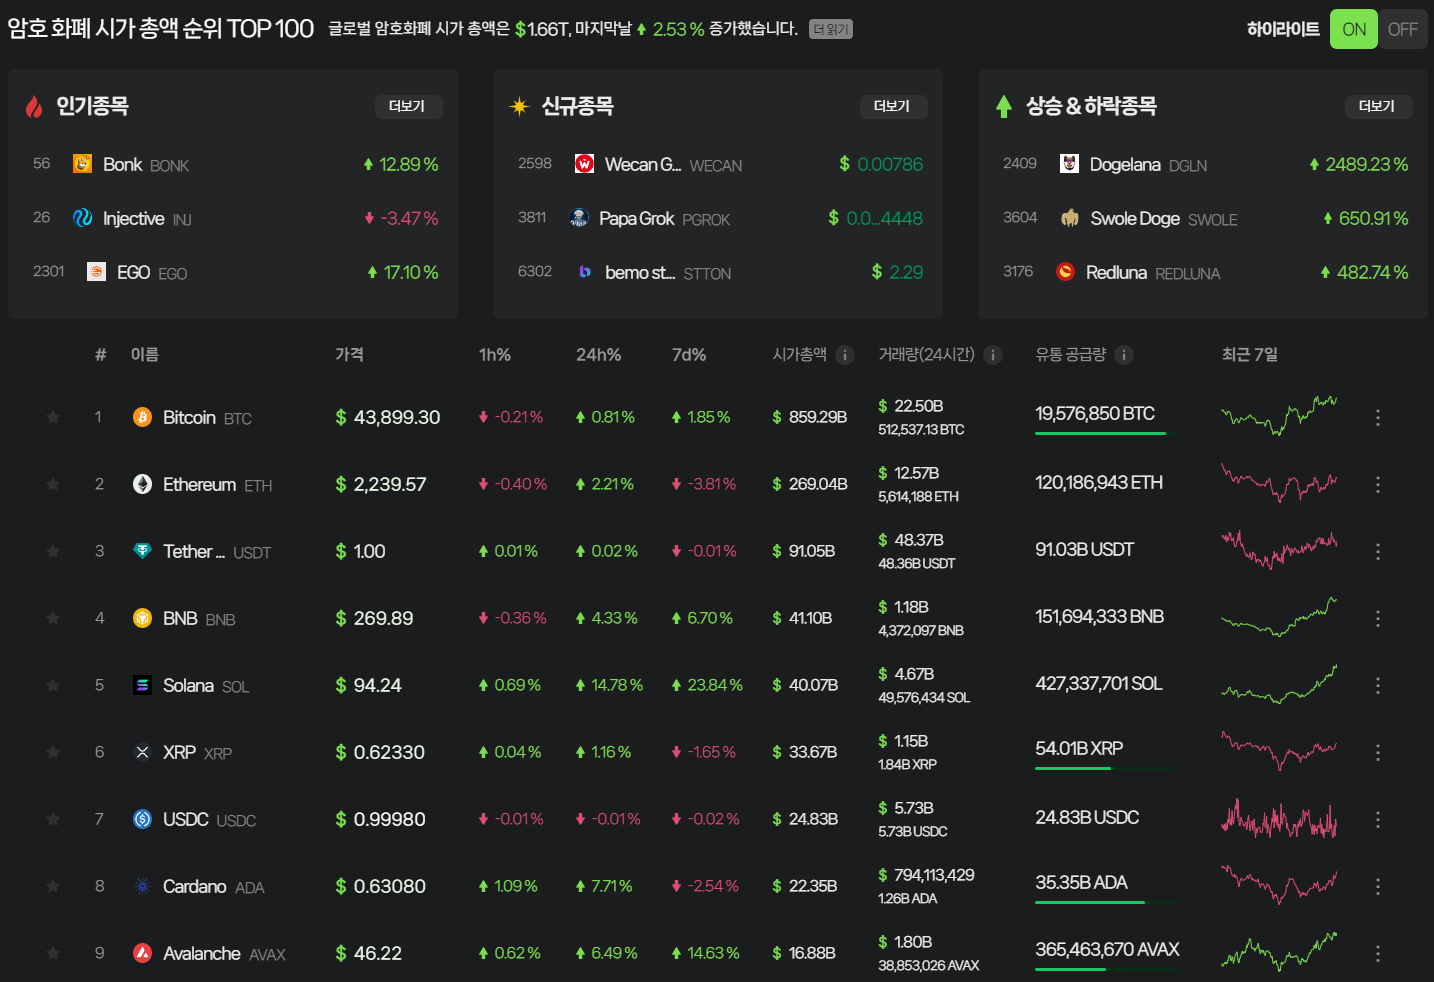Click the Solana coin logo
The width and height of the screenshot is (1434, 982).
(x=143, y=685)
